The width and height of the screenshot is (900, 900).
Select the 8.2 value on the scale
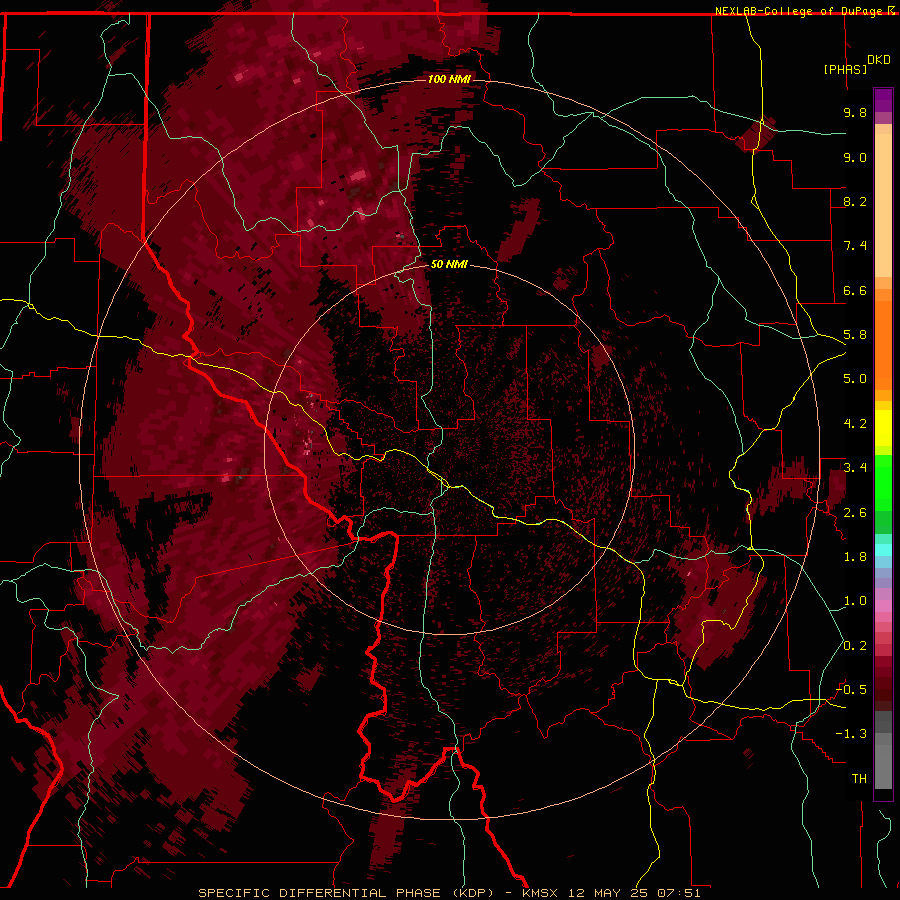pyautogui.click(x=855, y=201)
